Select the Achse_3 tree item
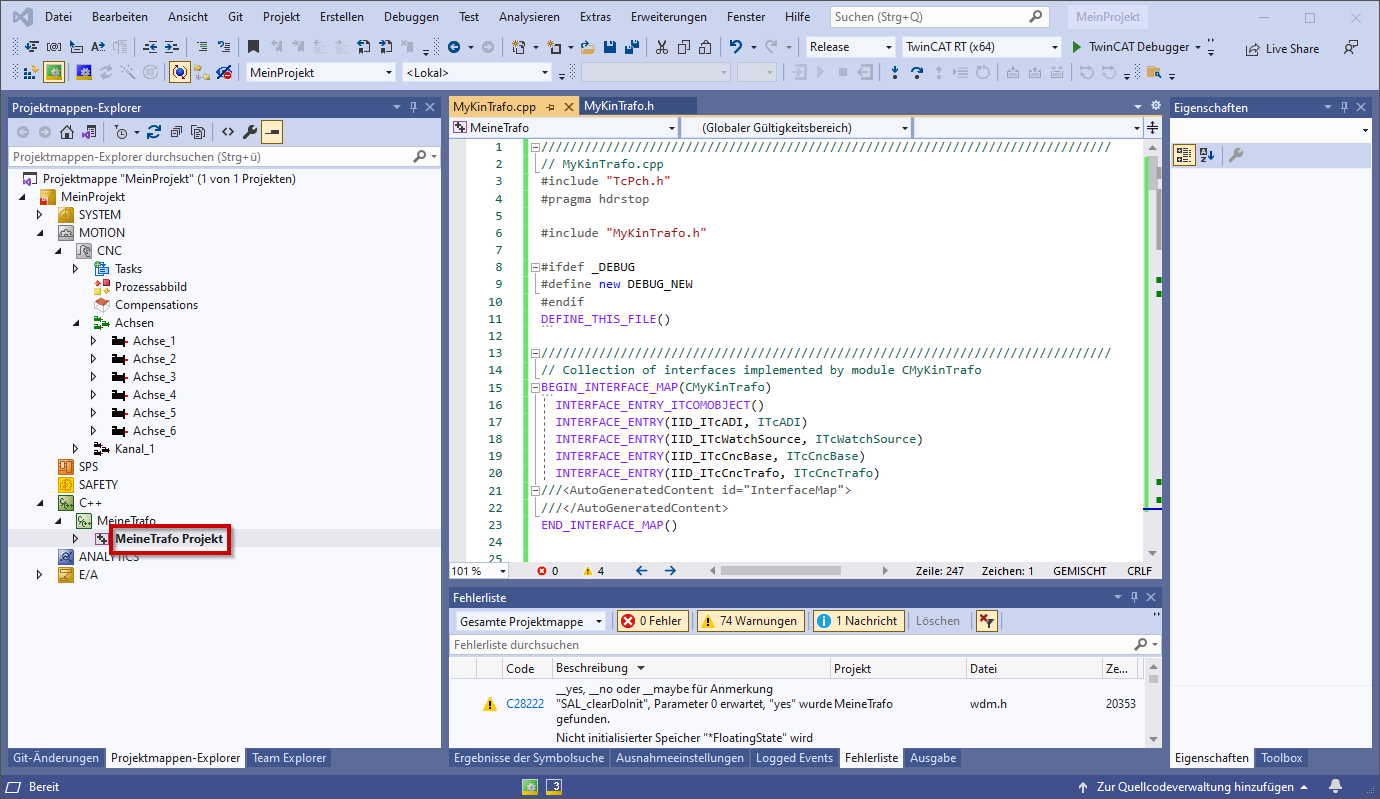Viewport: 1380px width, 799px height. click(x=154, y=377)
